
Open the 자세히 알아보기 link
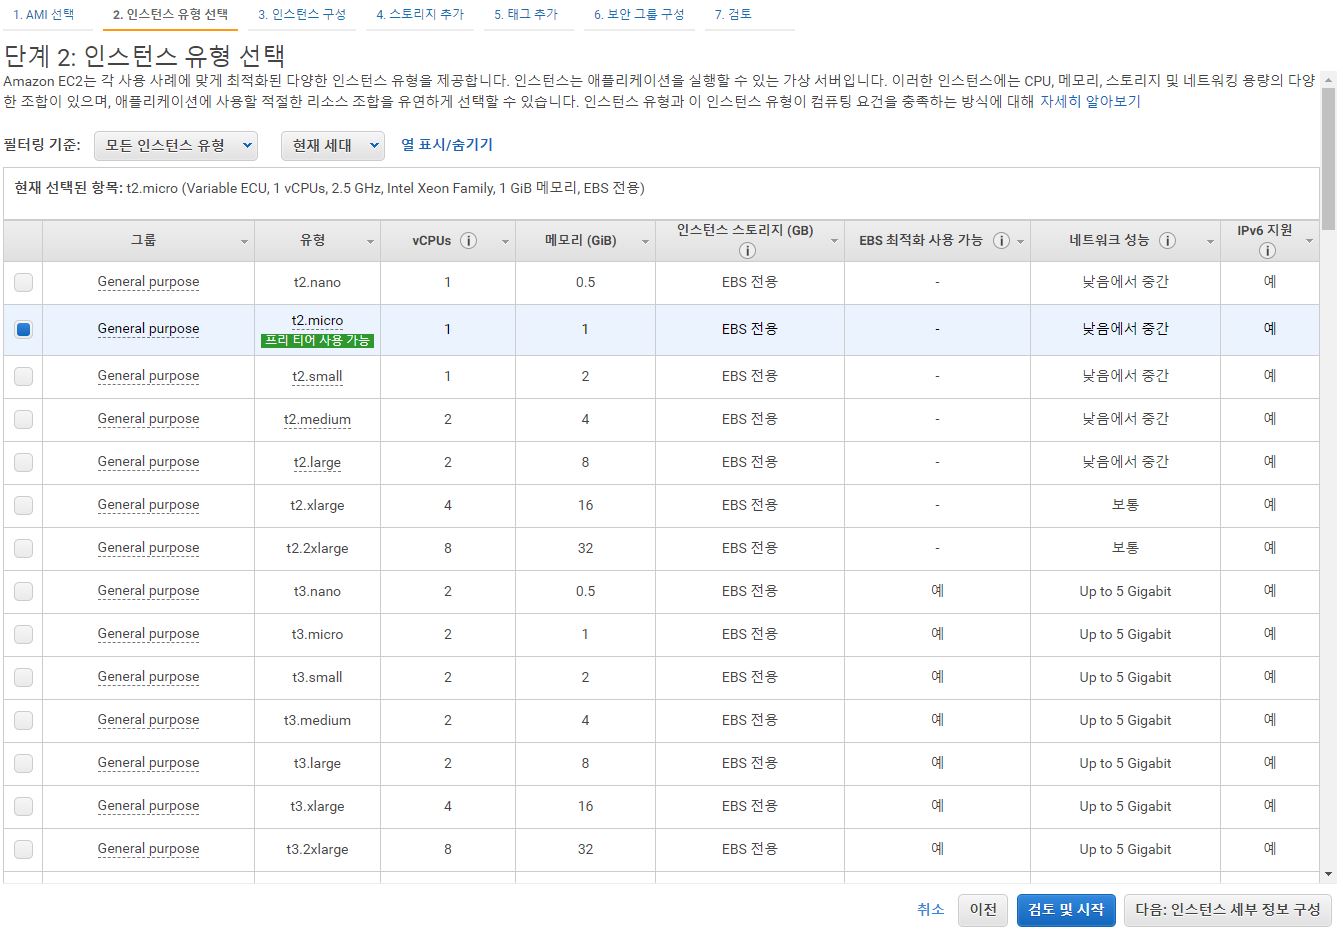click(x=1090, y=101)
